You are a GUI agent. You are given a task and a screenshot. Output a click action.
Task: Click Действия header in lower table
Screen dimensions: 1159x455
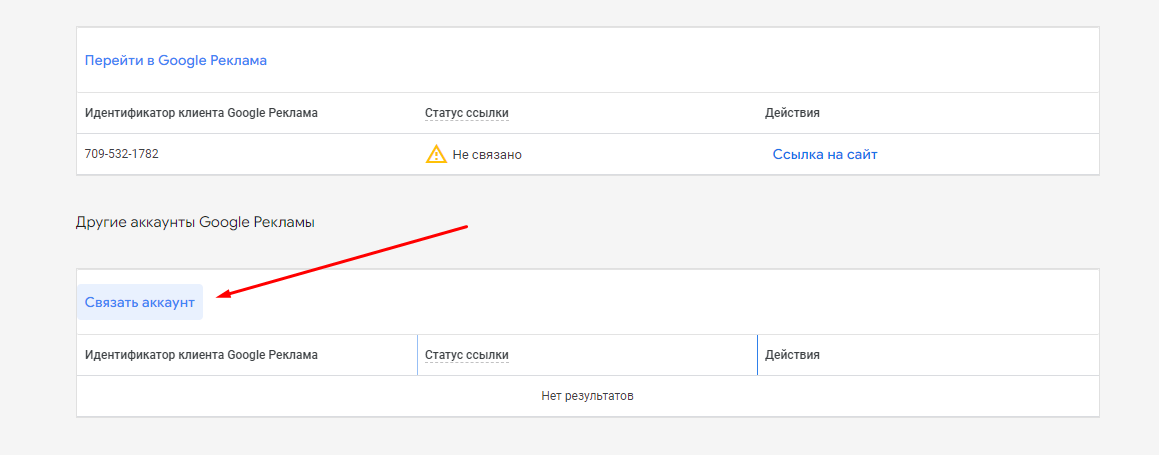pos(792,355)
